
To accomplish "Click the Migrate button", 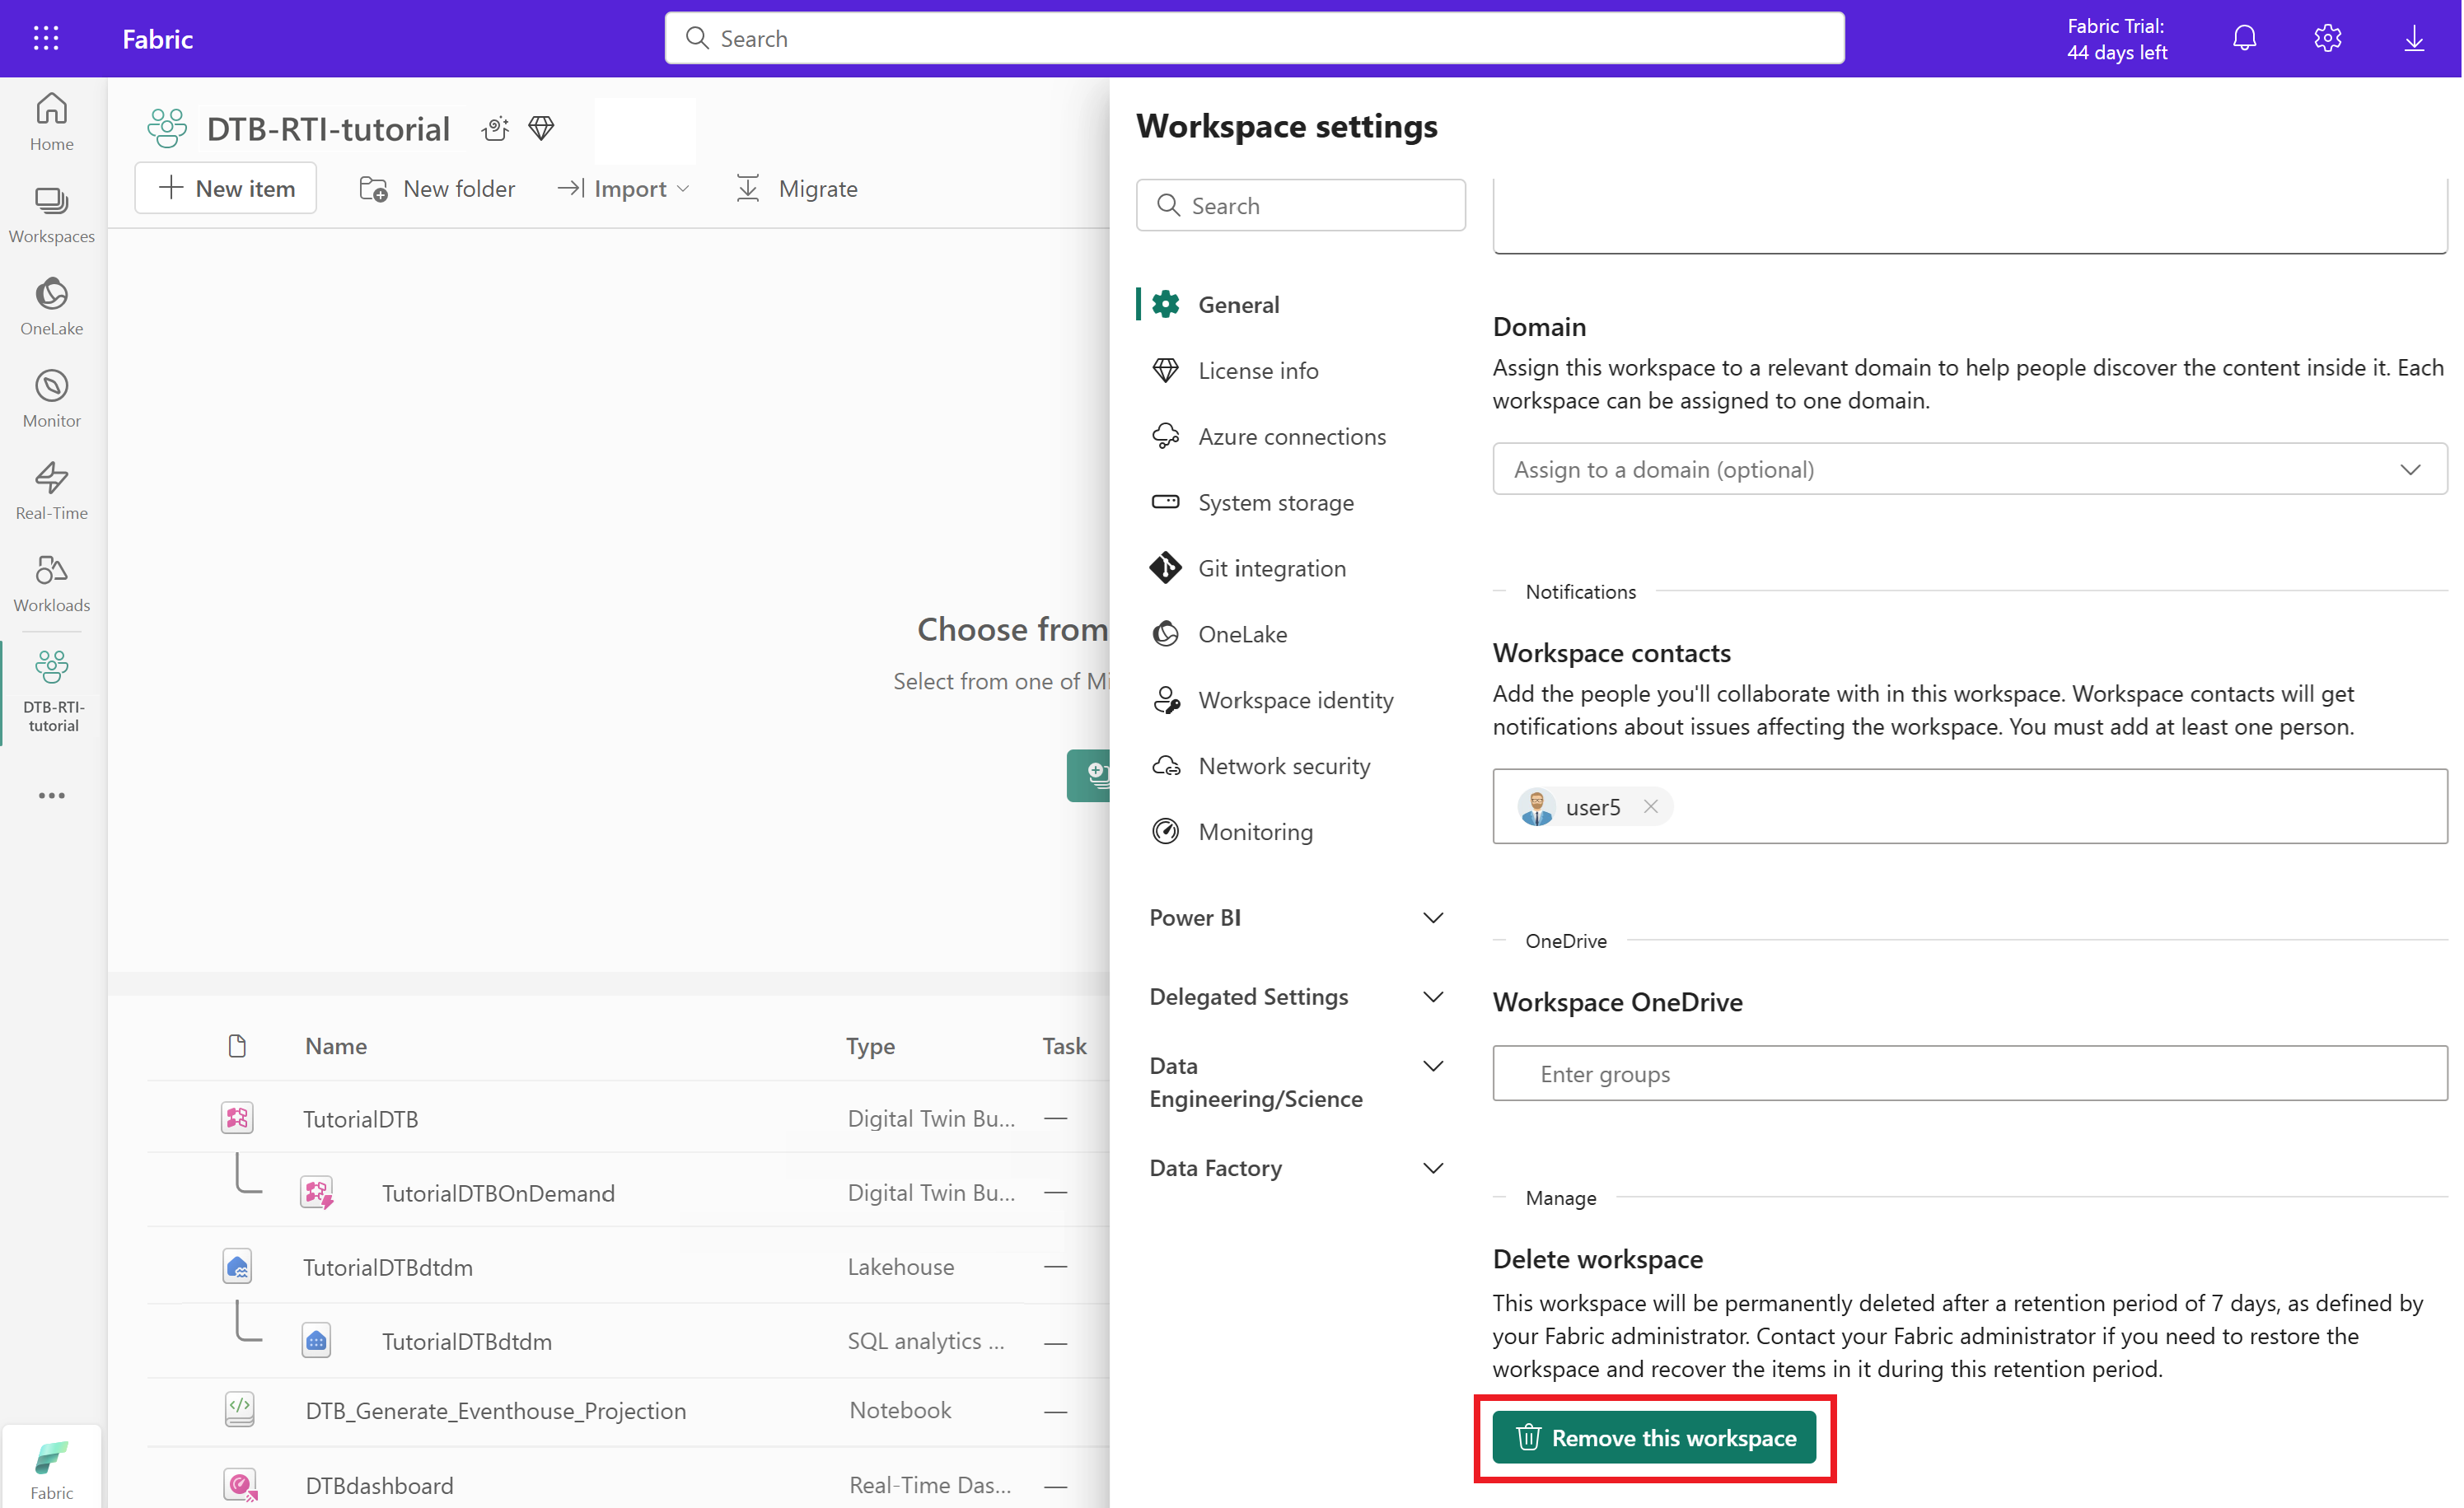I will [797, 188].
